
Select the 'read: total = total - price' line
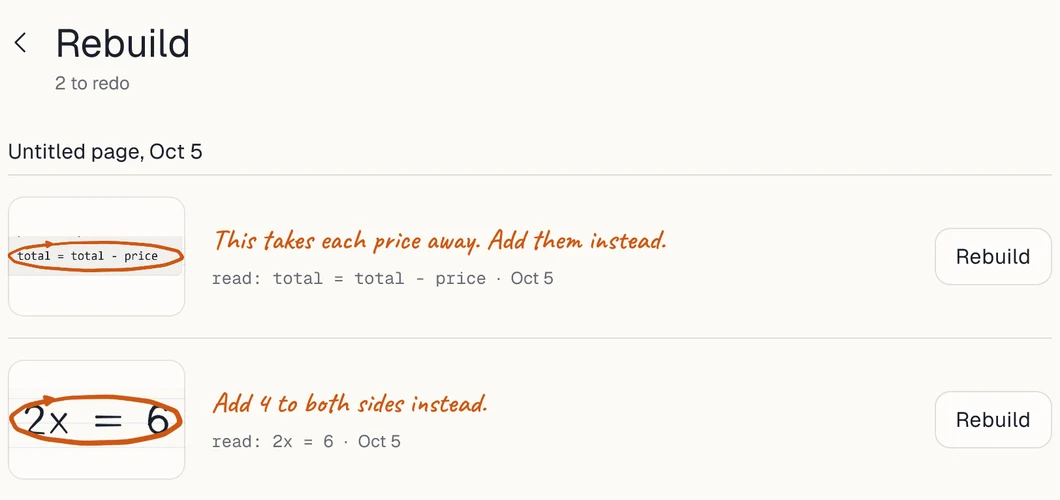[x=349, y=278]
